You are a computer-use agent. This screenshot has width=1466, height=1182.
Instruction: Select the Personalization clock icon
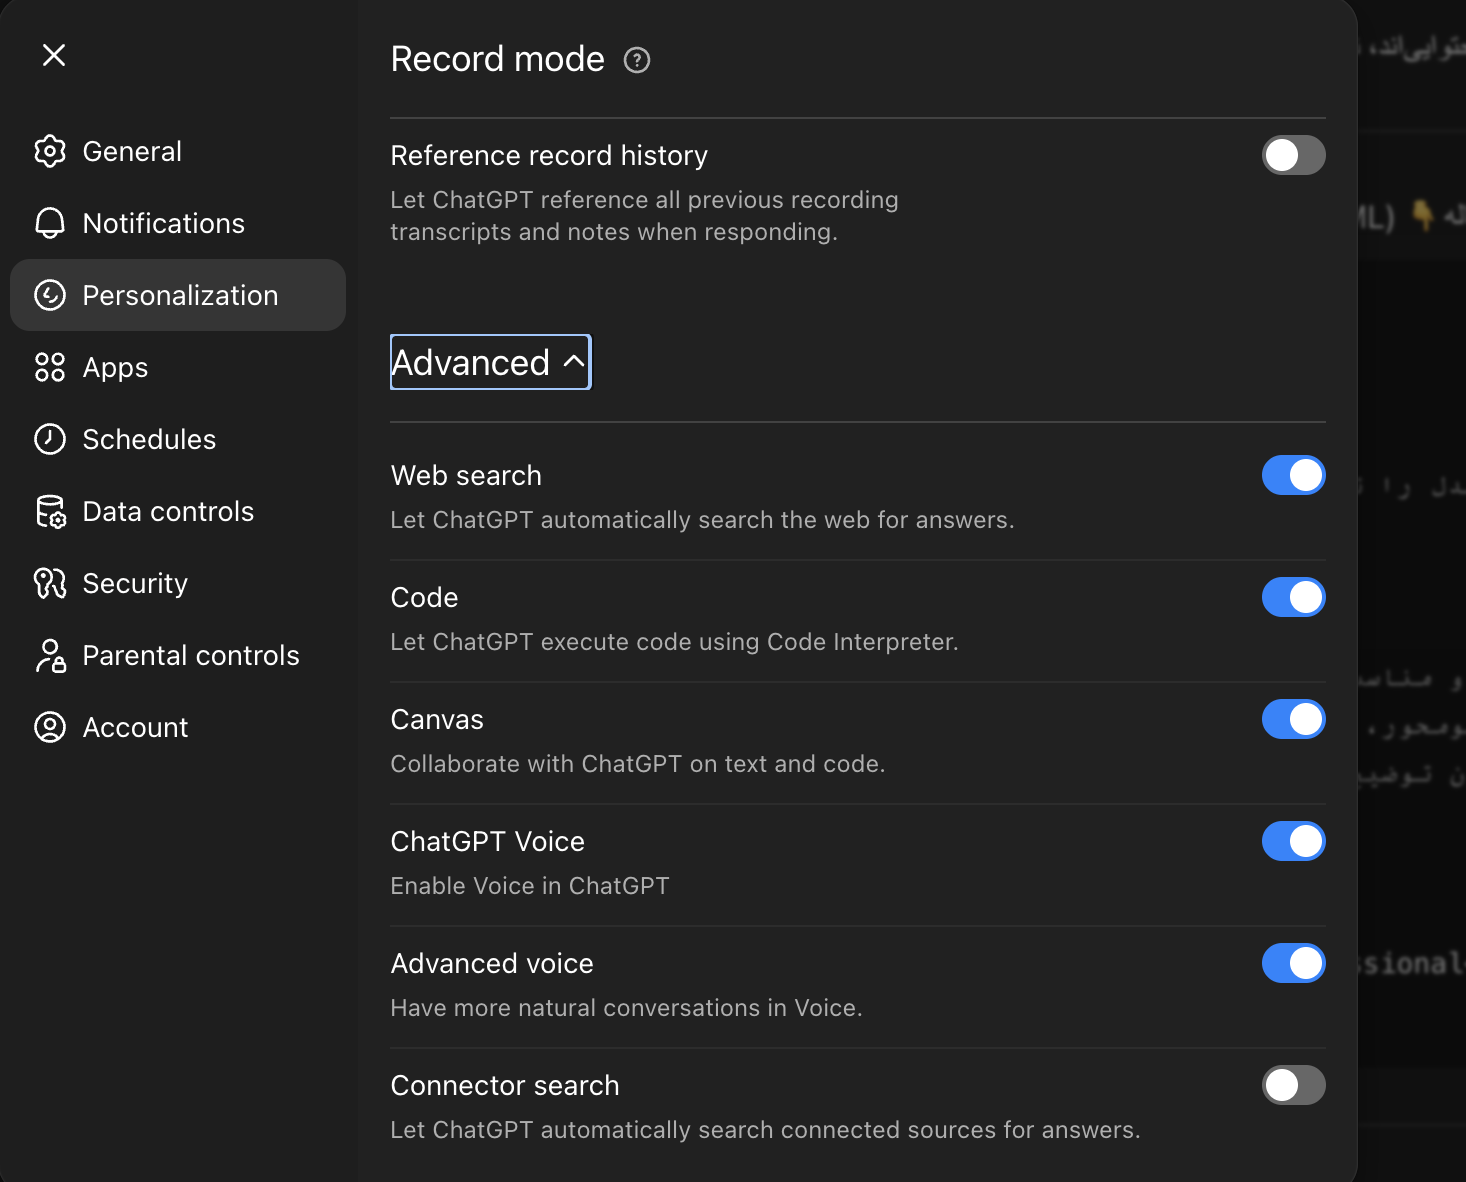tap(50, 295)
